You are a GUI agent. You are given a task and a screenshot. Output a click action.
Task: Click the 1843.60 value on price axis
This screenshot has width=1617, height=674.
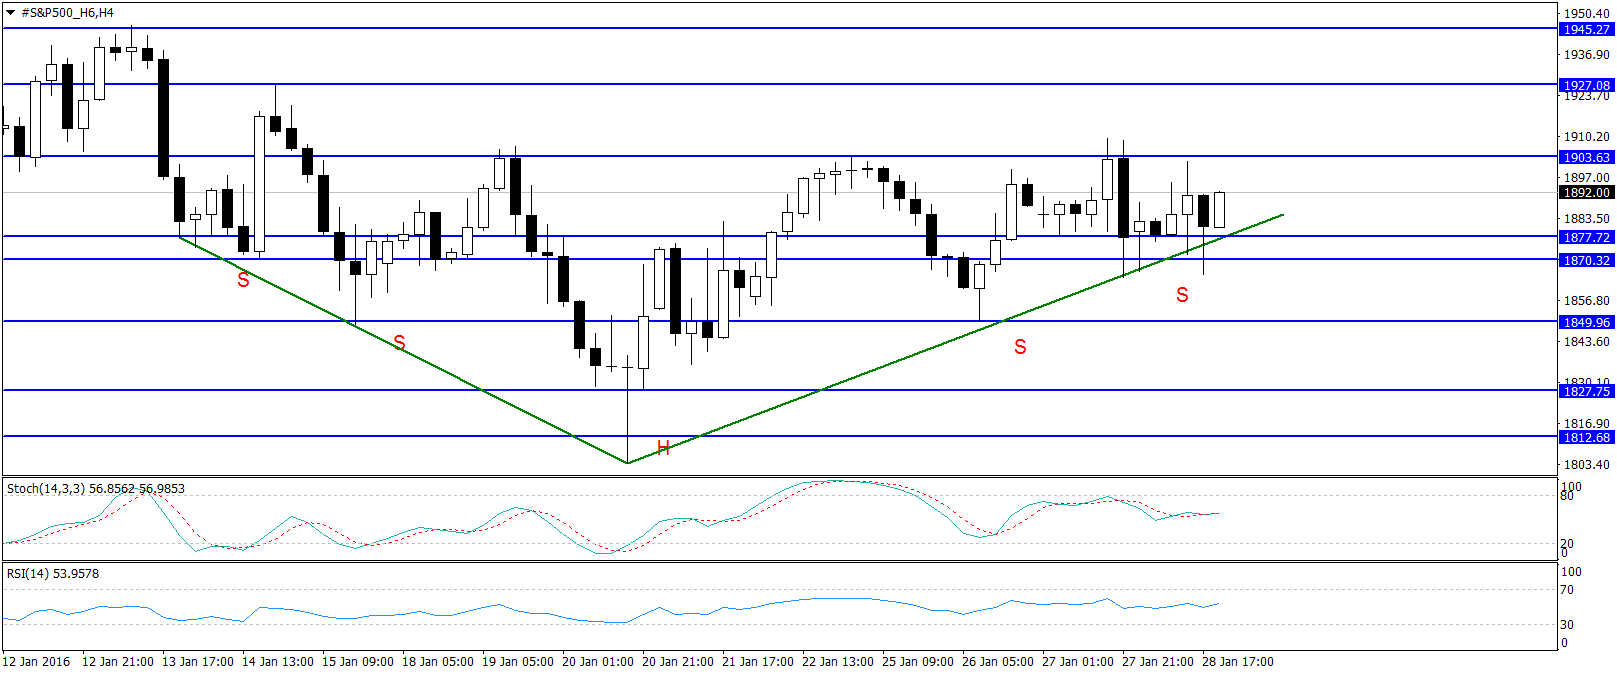(x=1587, y=342)
